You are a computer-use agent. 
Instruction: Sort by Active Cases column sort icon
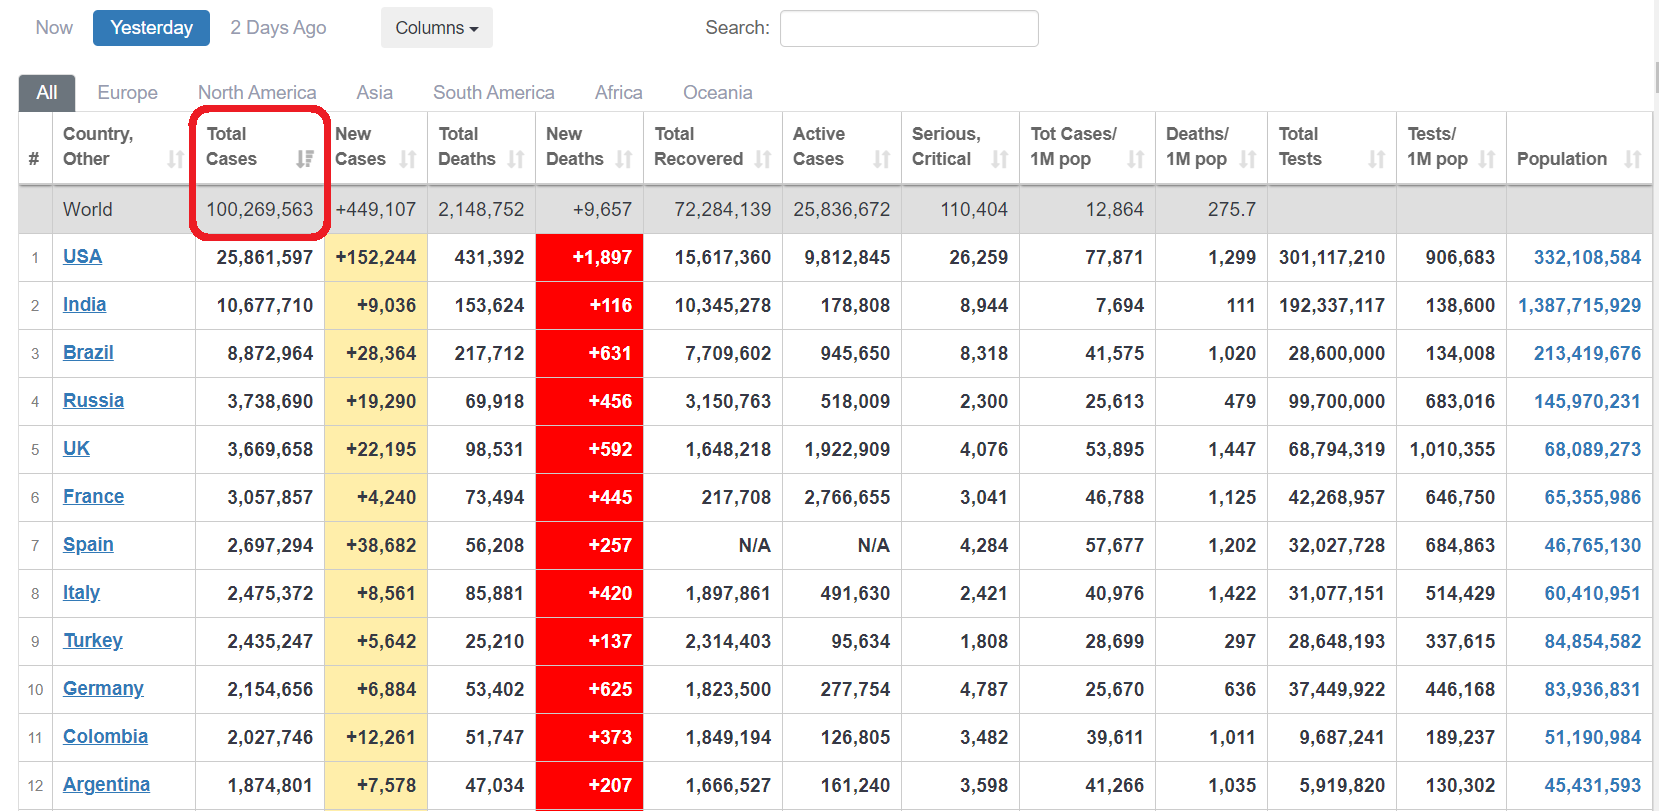[882, 159]
